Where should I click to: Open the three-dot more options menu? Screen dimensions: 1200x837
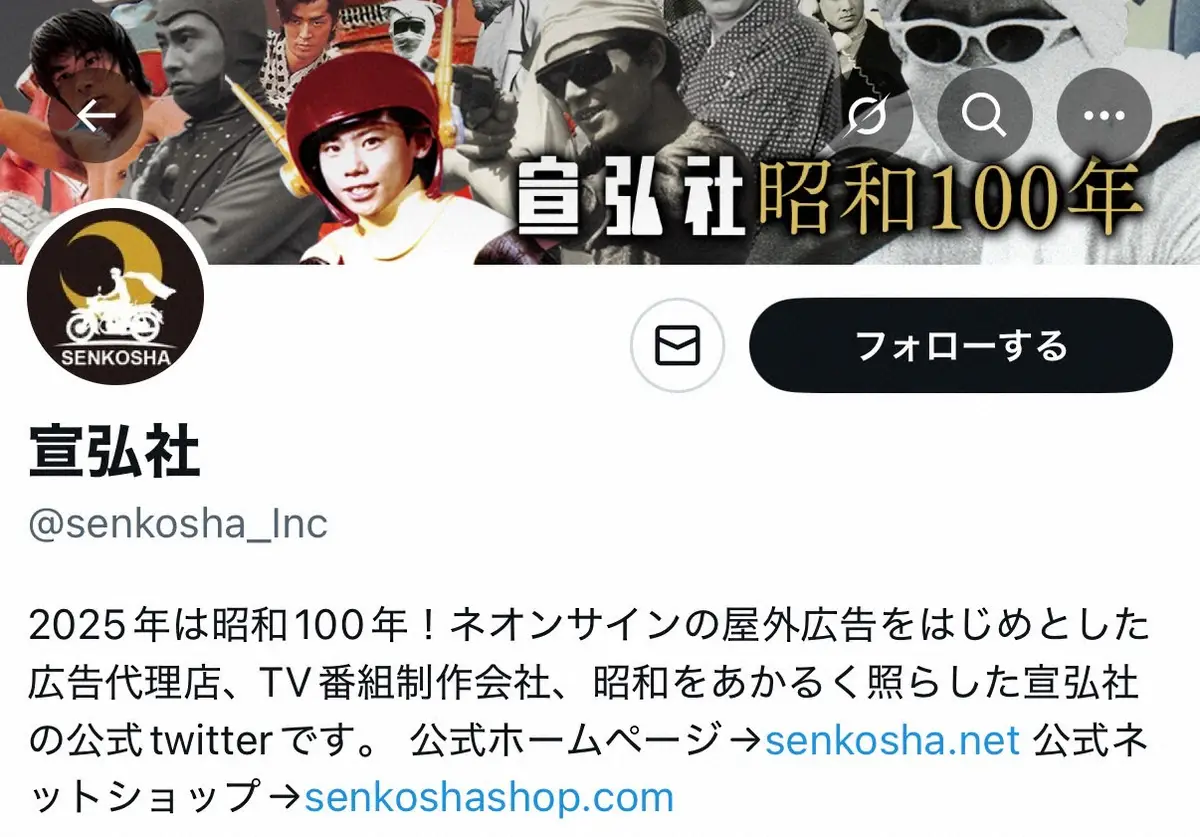pos(1104,118)
